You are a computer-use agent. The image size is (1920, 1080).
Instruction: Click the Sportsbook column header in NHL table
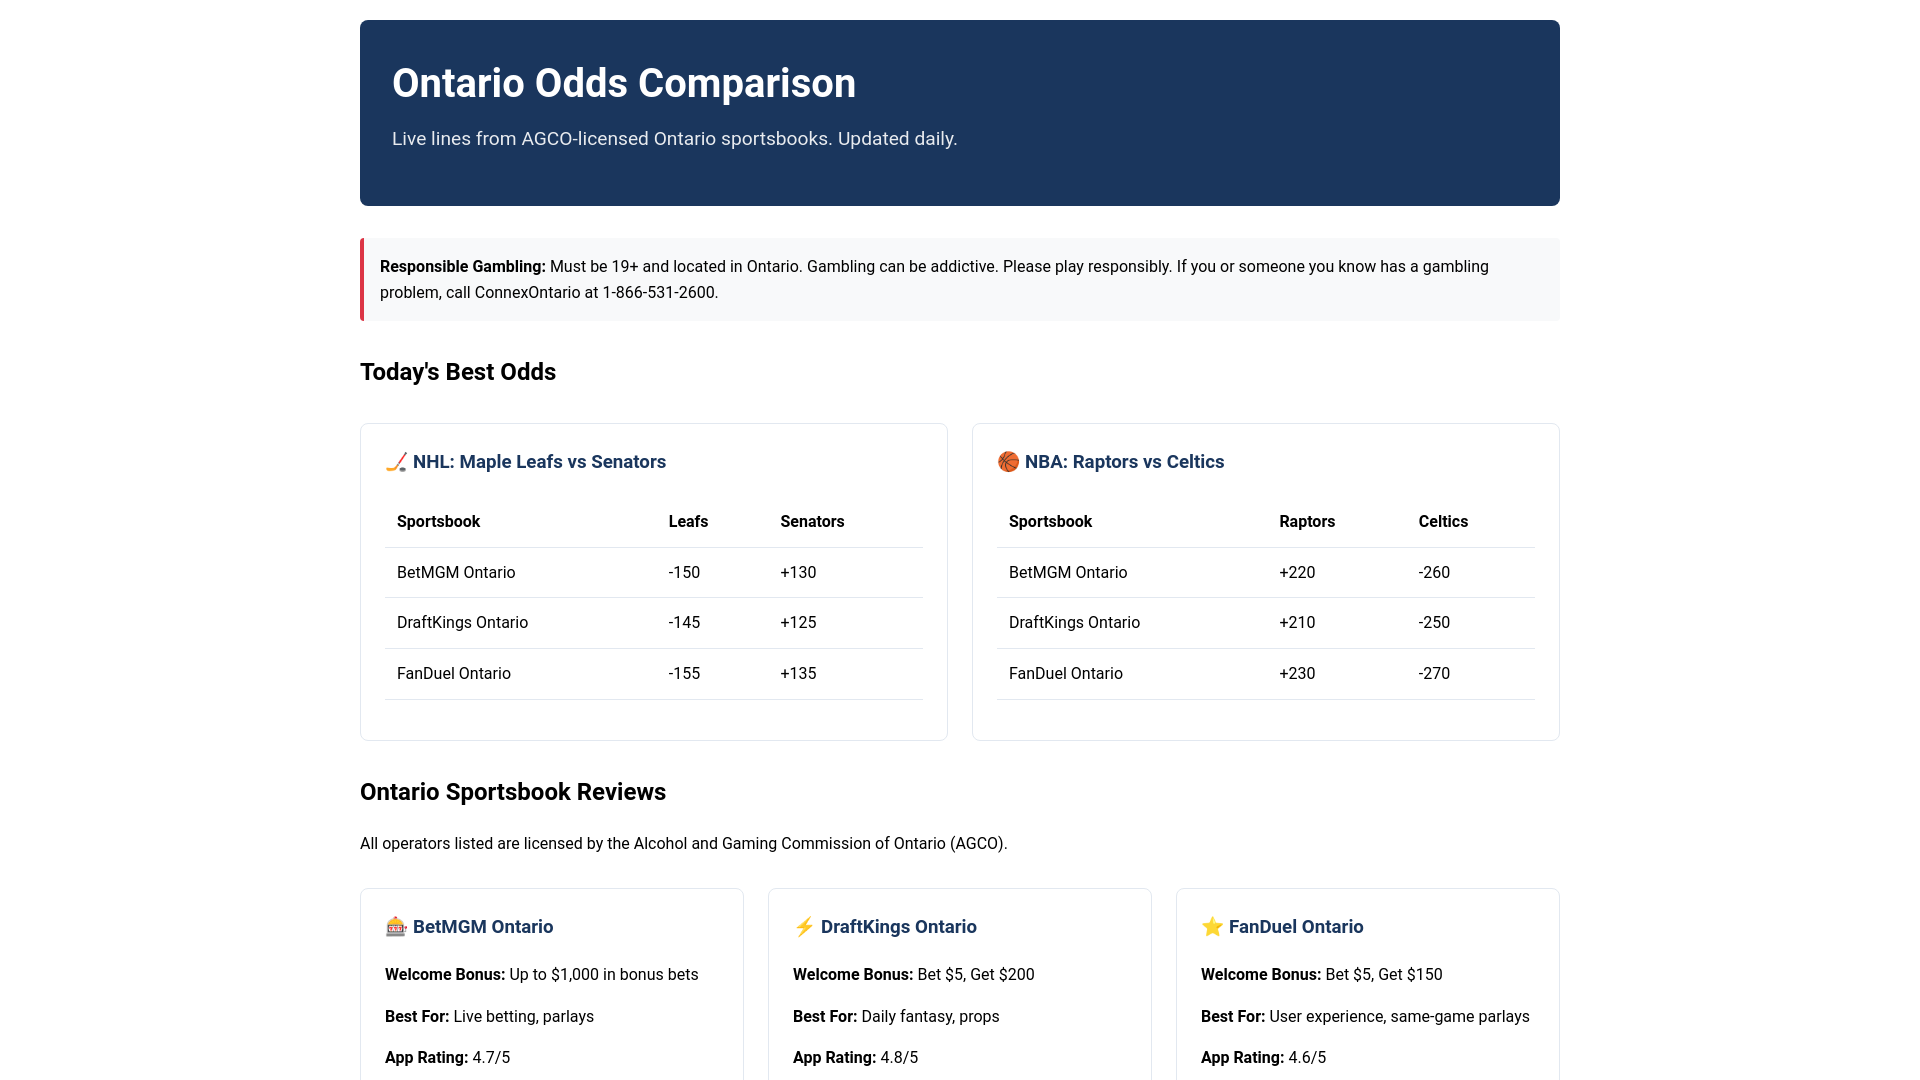click(438, 522)
